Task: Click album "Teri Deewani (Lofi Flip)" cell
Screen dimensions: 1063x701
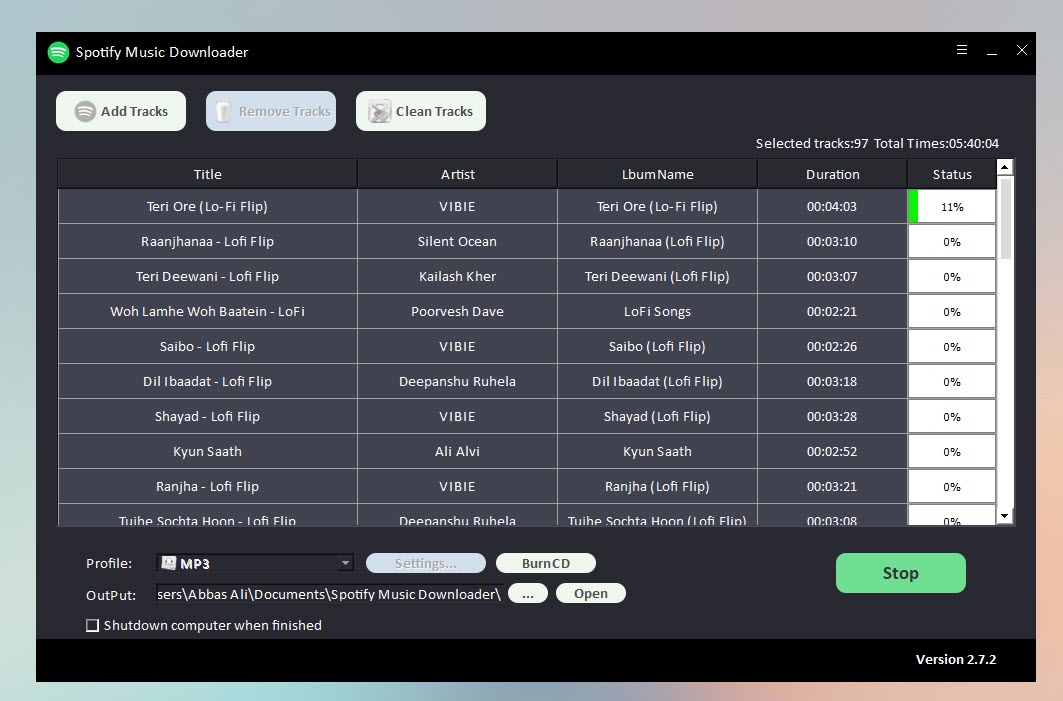Action: pyautogui.click(x=658, y=277)
